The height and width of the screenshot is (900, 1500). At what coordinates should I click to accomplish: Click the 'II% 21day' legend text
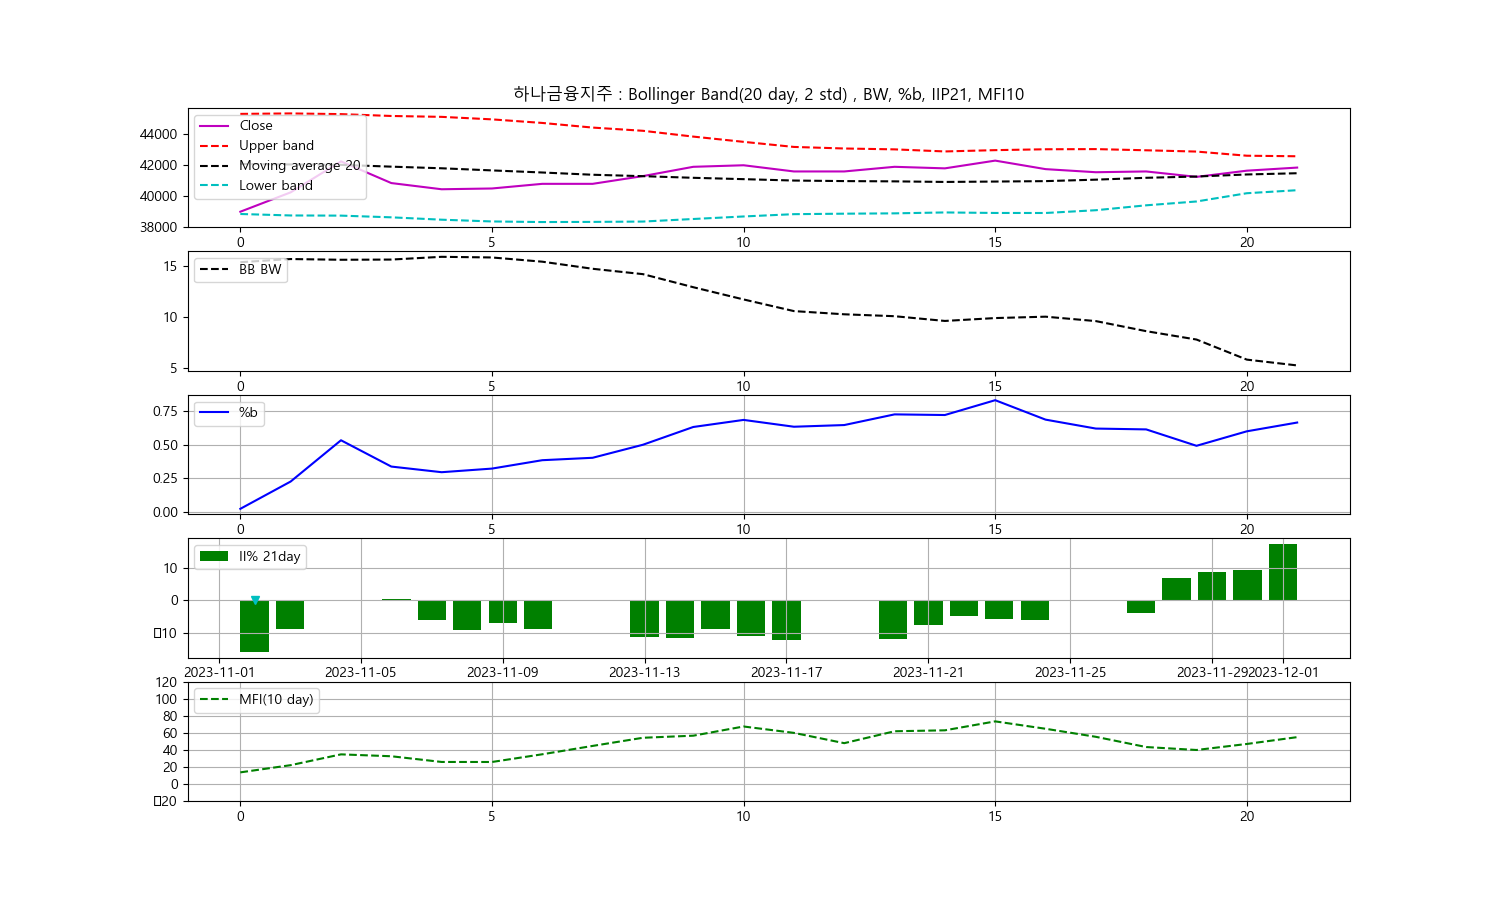coord(269,556)
